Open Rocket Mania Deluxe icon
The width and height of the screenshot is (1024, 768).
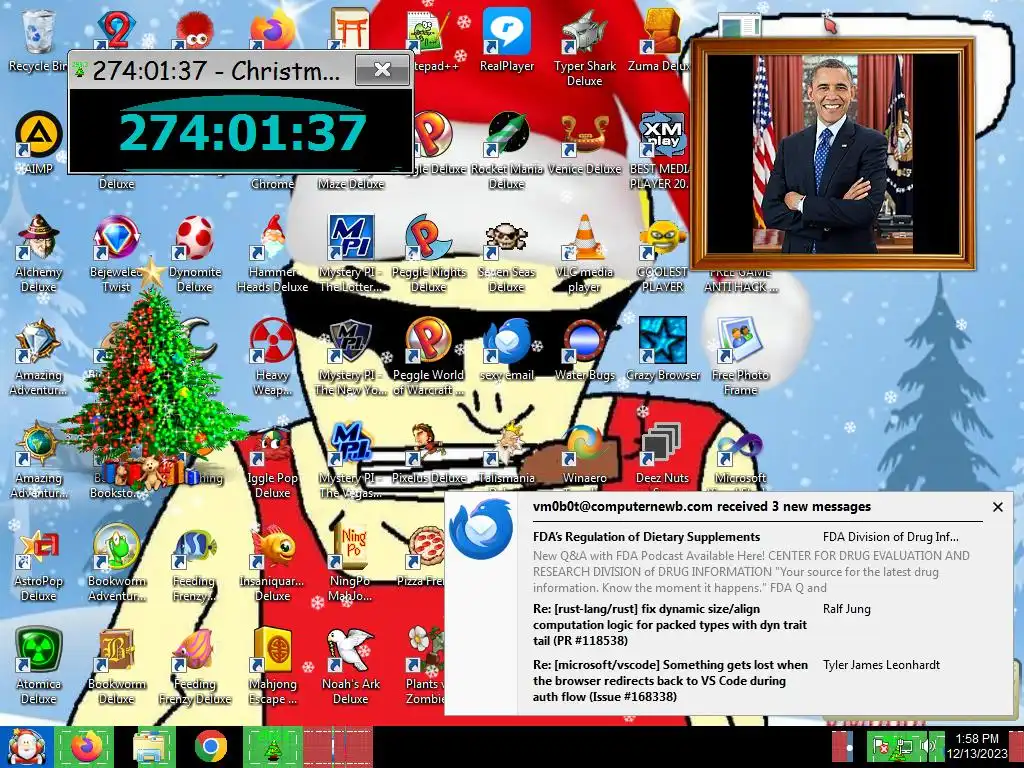tap(507, 150)
